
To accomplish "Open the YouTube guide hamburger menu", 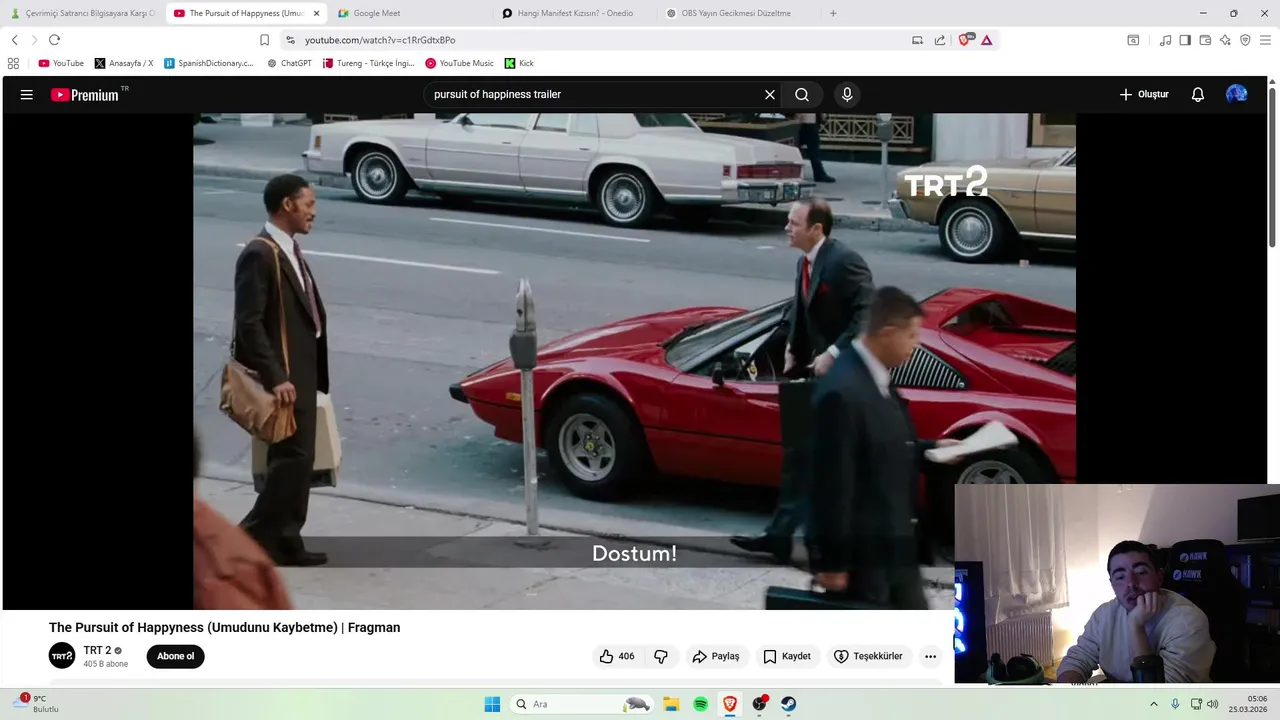I will pyautogui.click(x=27, y=95).
